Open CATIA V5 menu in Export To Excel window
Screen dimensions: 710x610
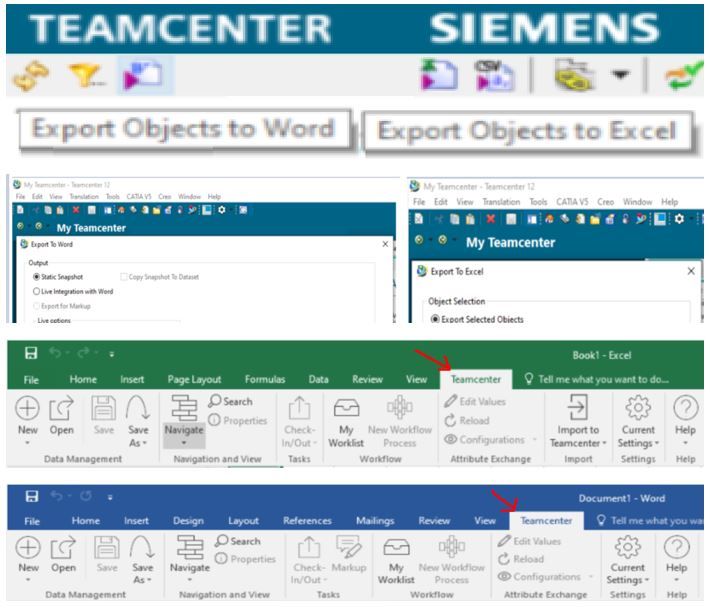pyautogui.click(x=572, y=202)
